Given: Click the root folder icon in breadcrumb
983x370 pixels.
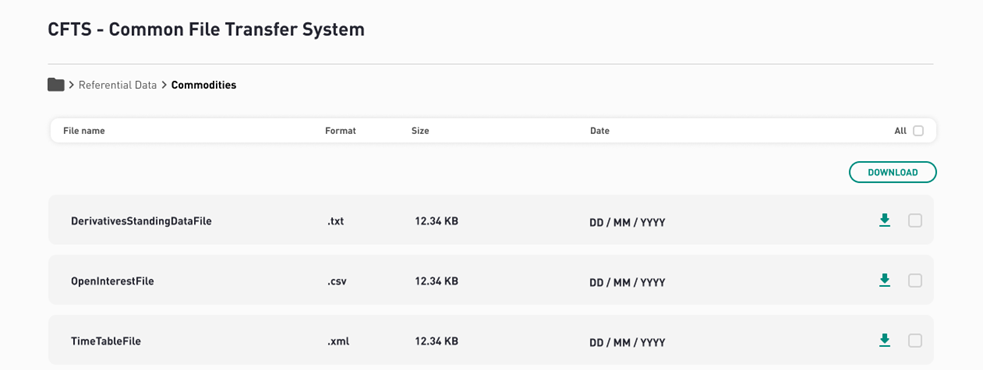Looking at the screenshot, I should [56, 85].
